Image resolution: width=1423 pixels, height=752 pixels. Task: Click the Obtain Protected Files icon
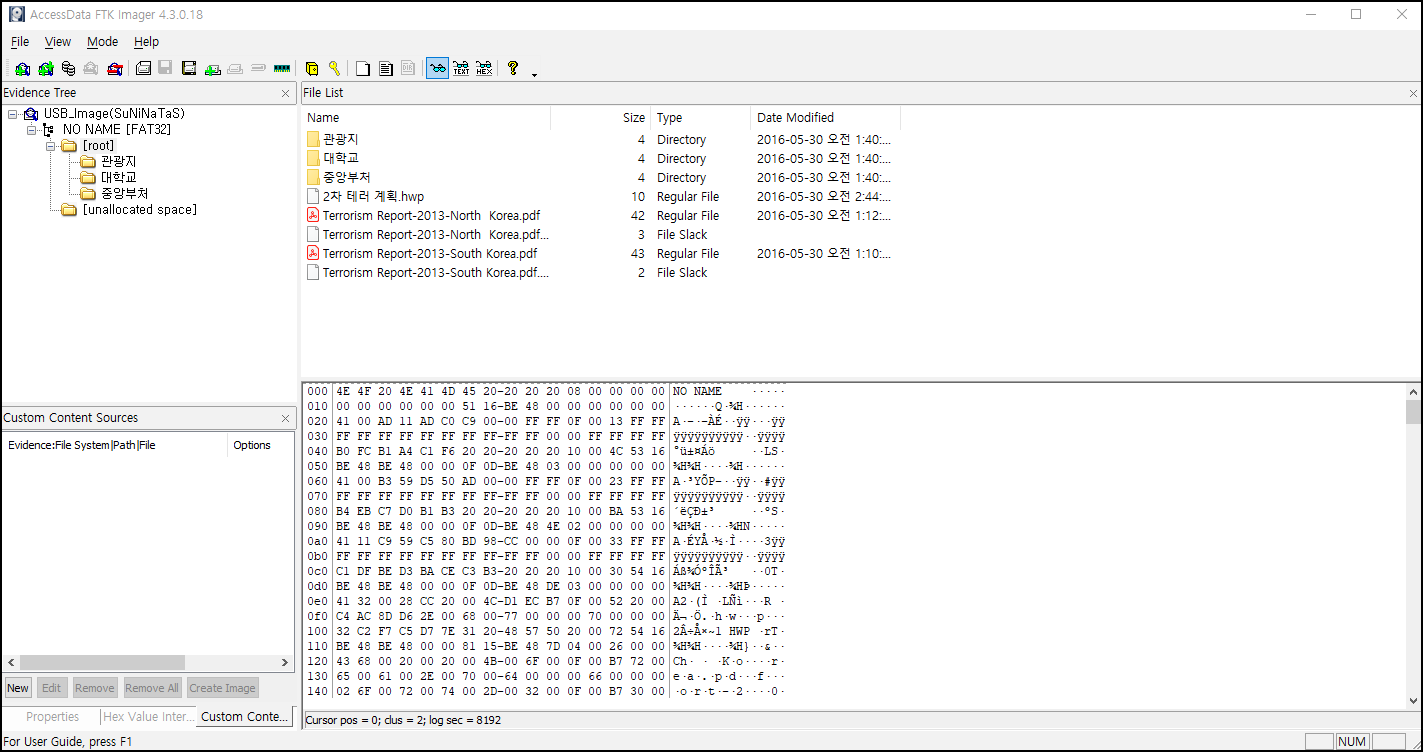(312, 69)
